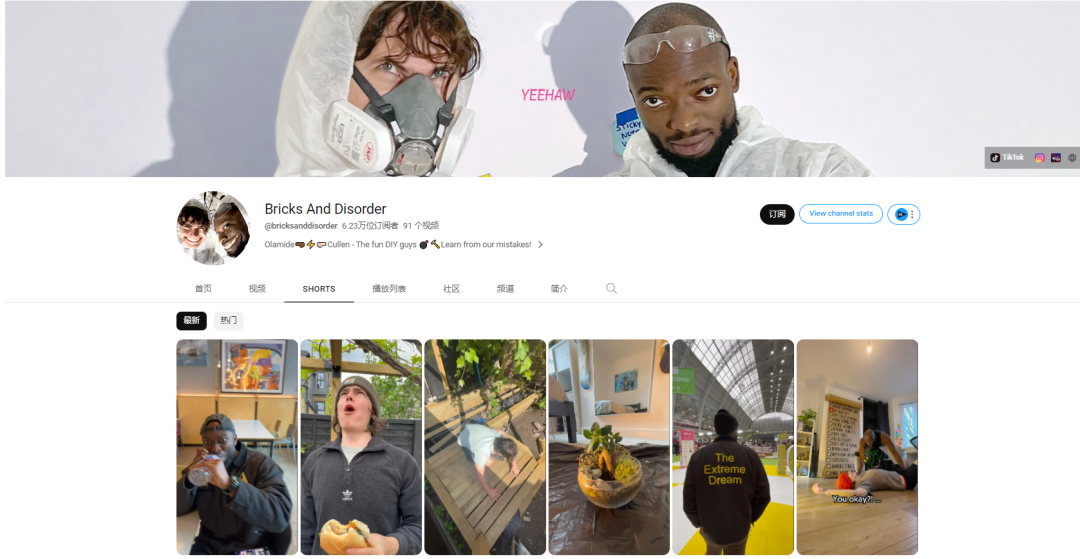
Task: Open the short captioned You okay?!
Action: click(857, 447)
